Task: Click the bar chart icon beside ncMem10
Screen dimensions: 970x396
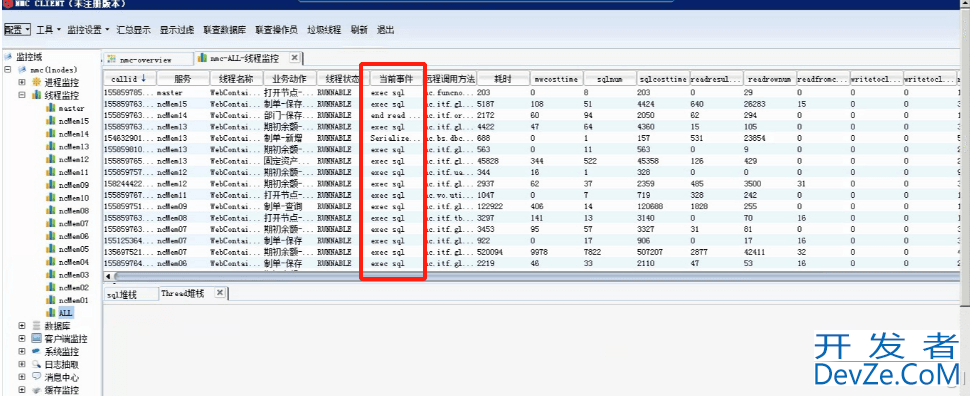Action: (x=51, y=198)
